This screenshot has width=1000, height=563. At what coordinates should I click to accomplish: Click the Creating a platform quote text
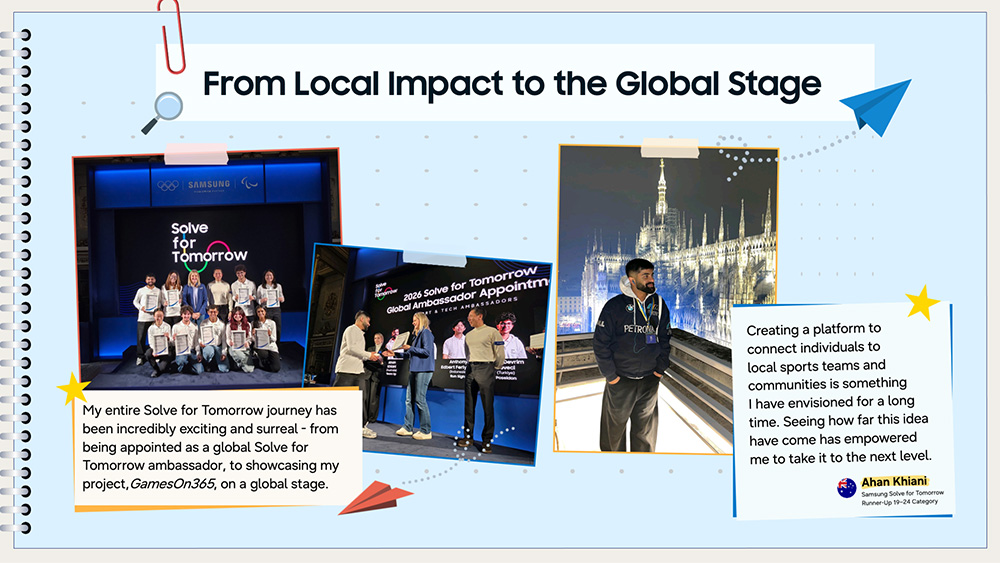(x=838, y=393)
